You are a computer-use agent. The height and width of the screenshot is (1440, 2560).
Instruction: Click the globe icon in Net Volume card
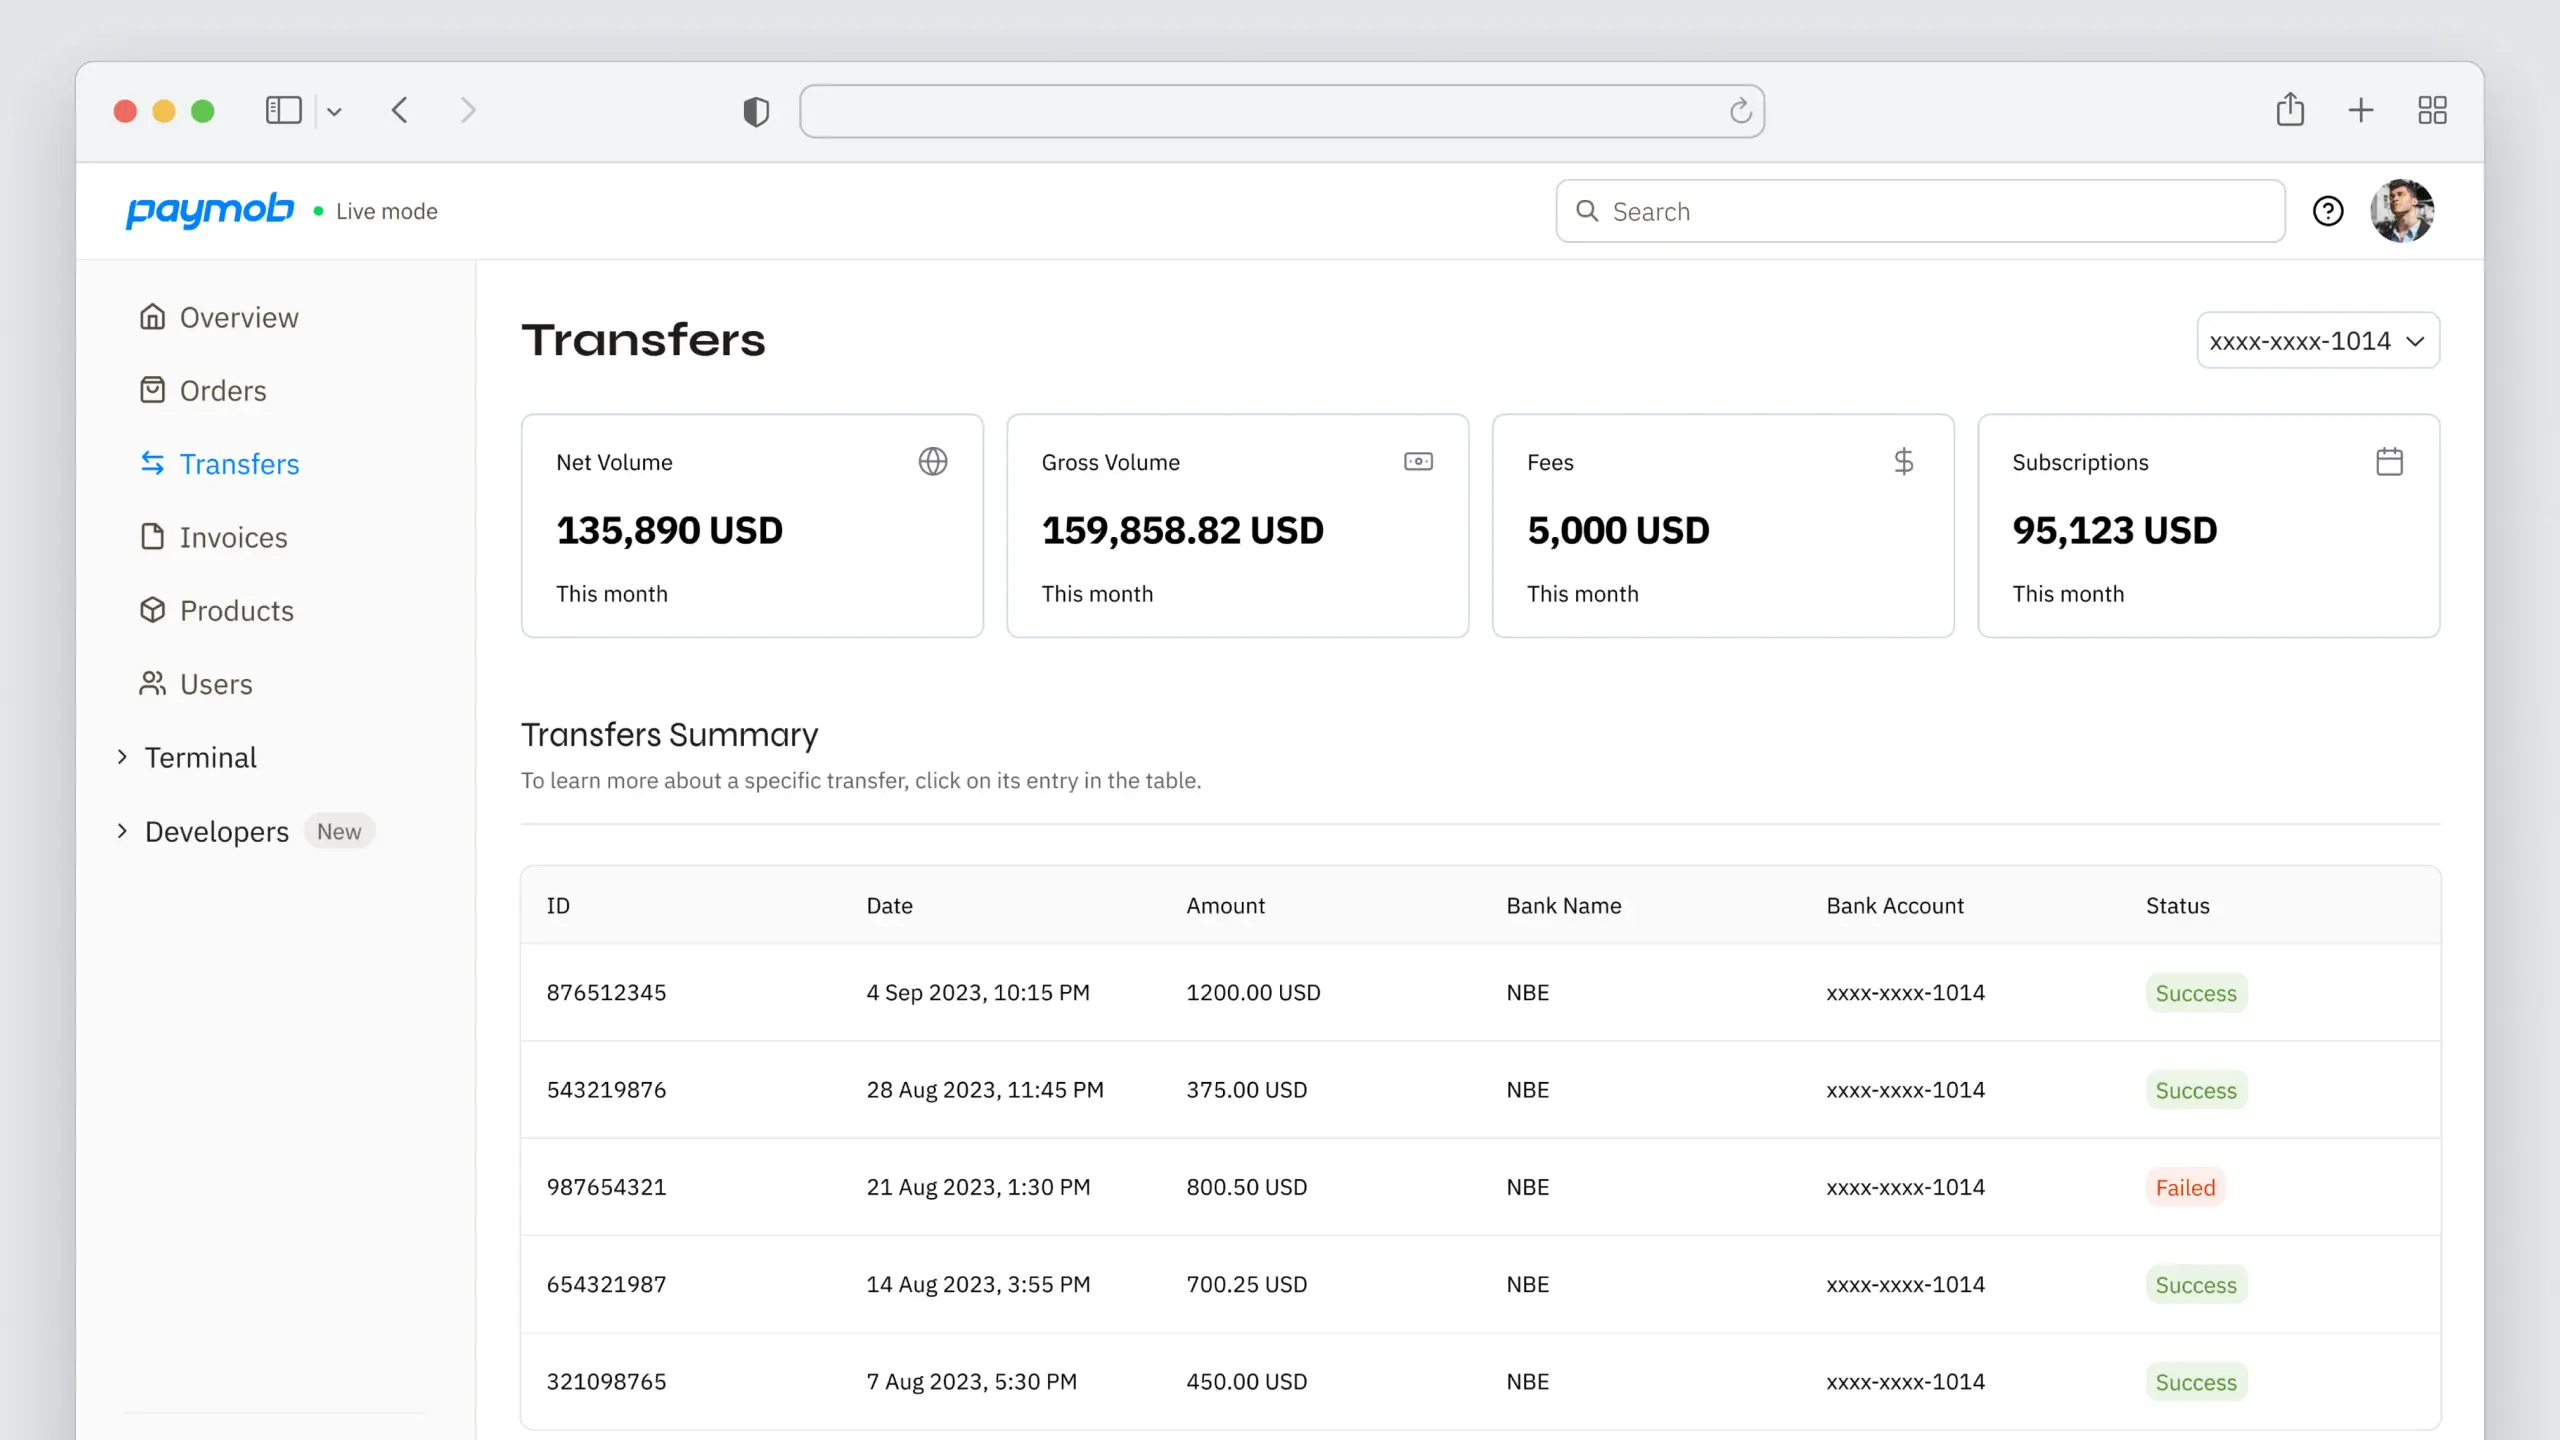[932, 461]
